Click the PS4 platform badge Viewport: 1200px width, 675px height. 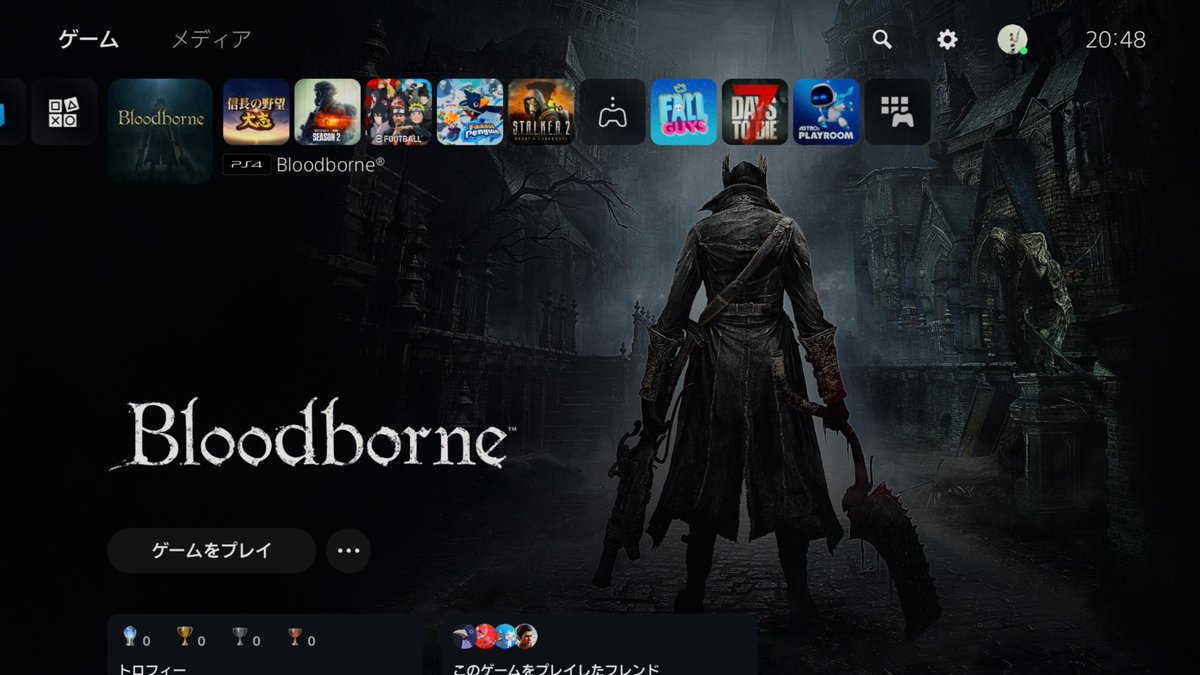246,165
